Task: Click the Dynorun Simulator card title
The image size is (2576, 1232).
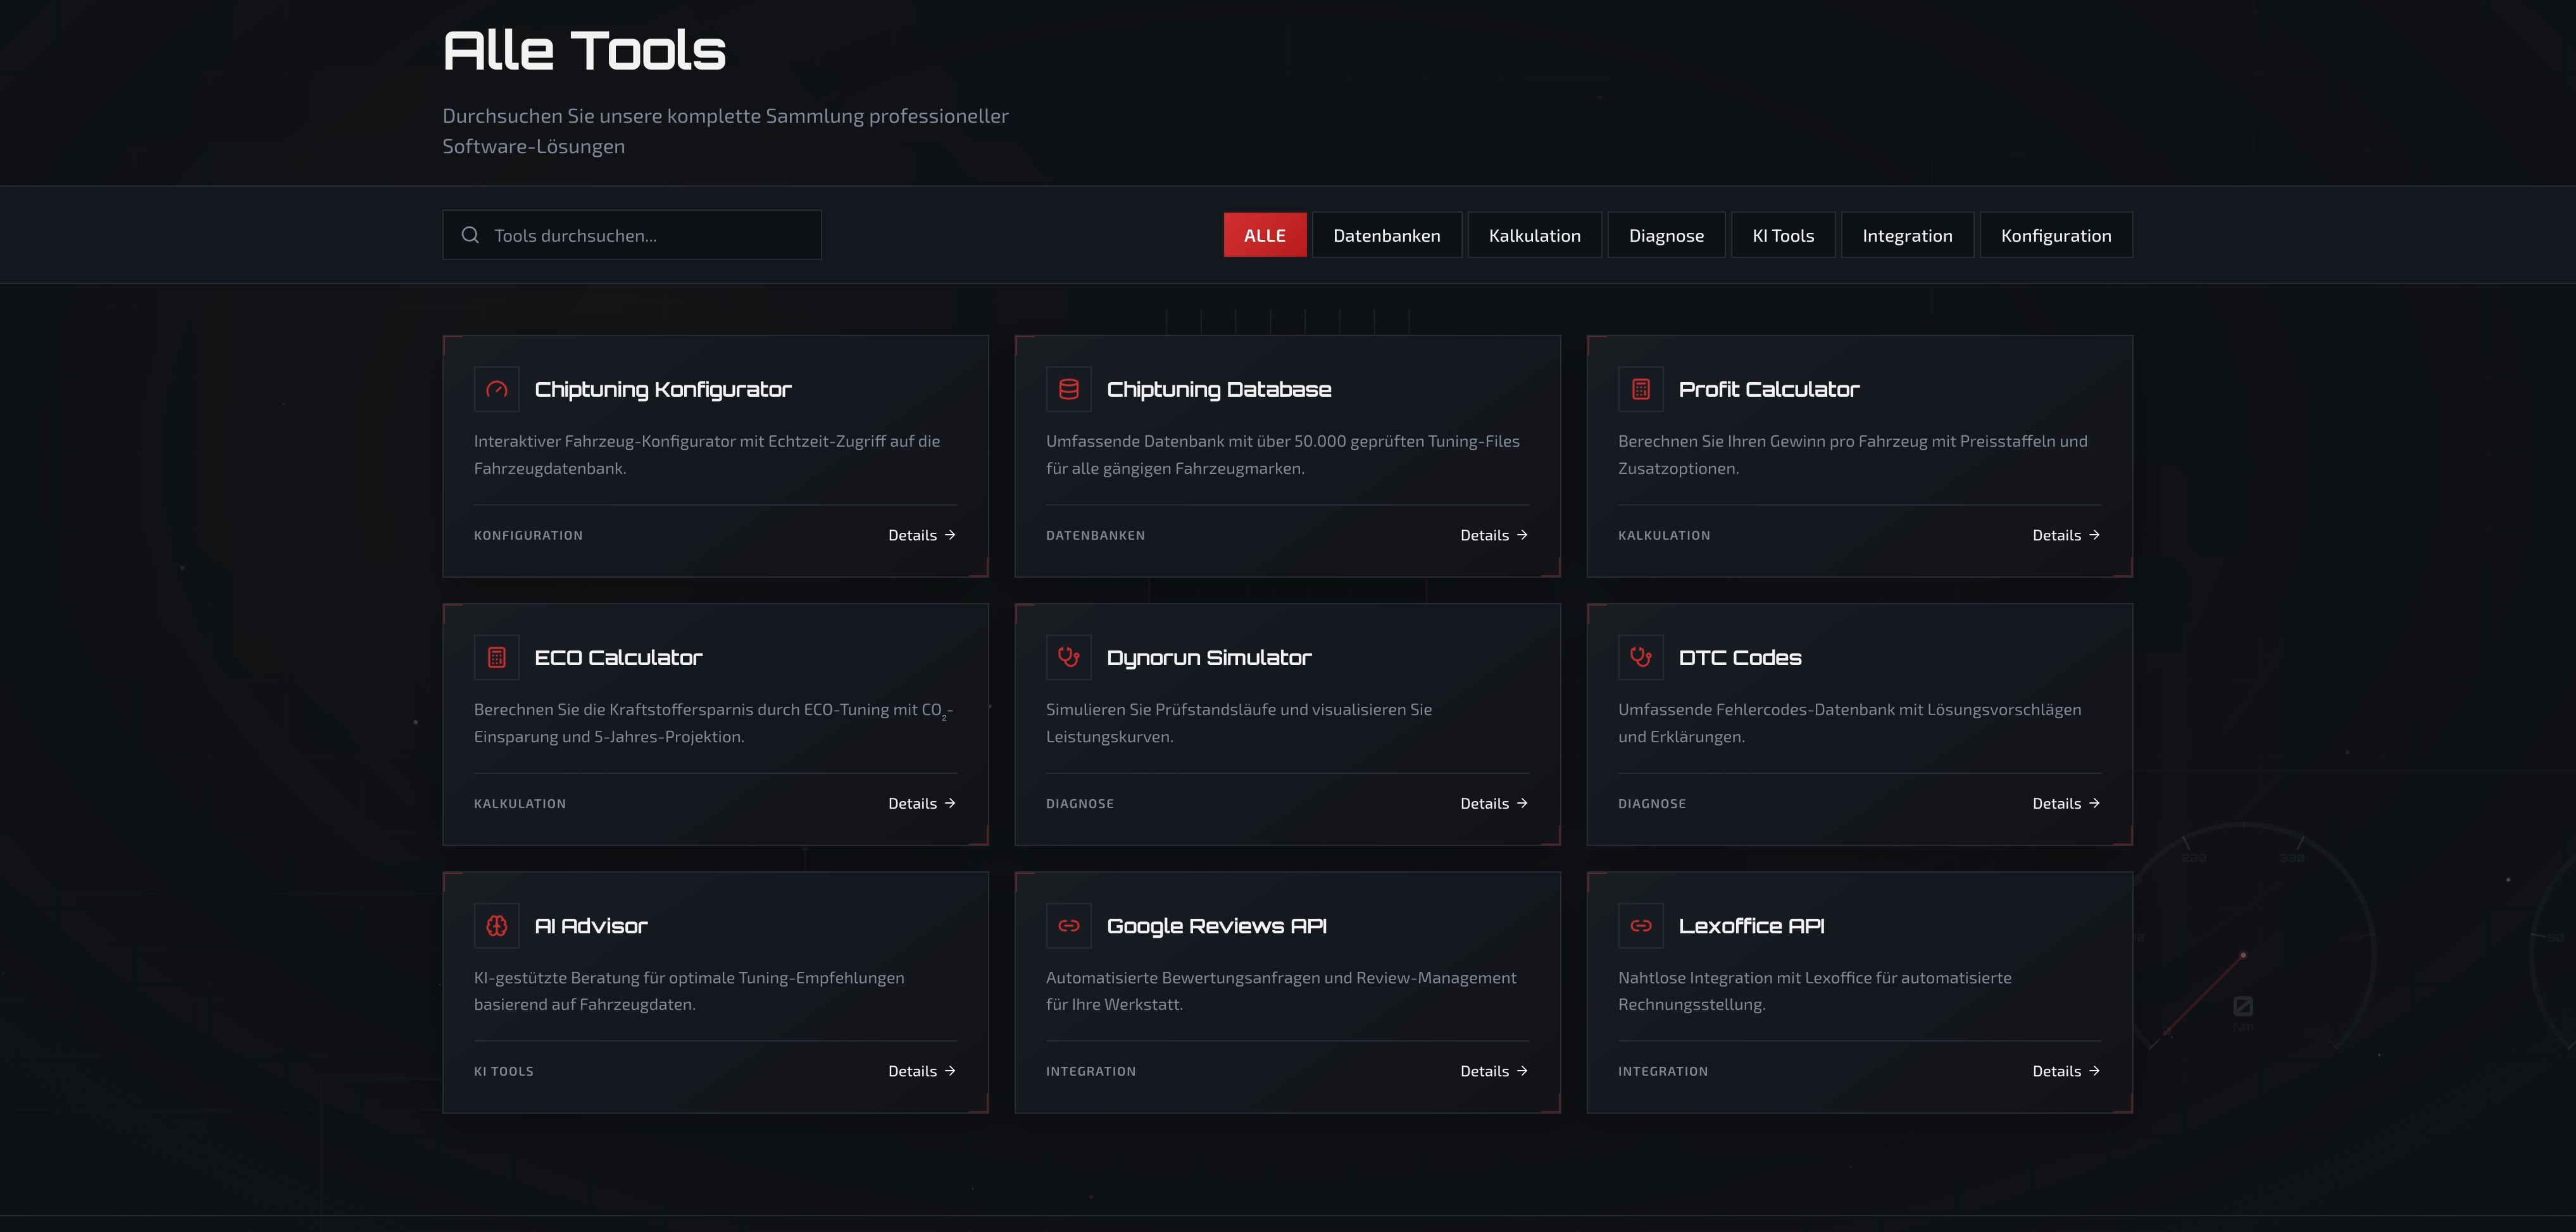Action: [1209, 658]
